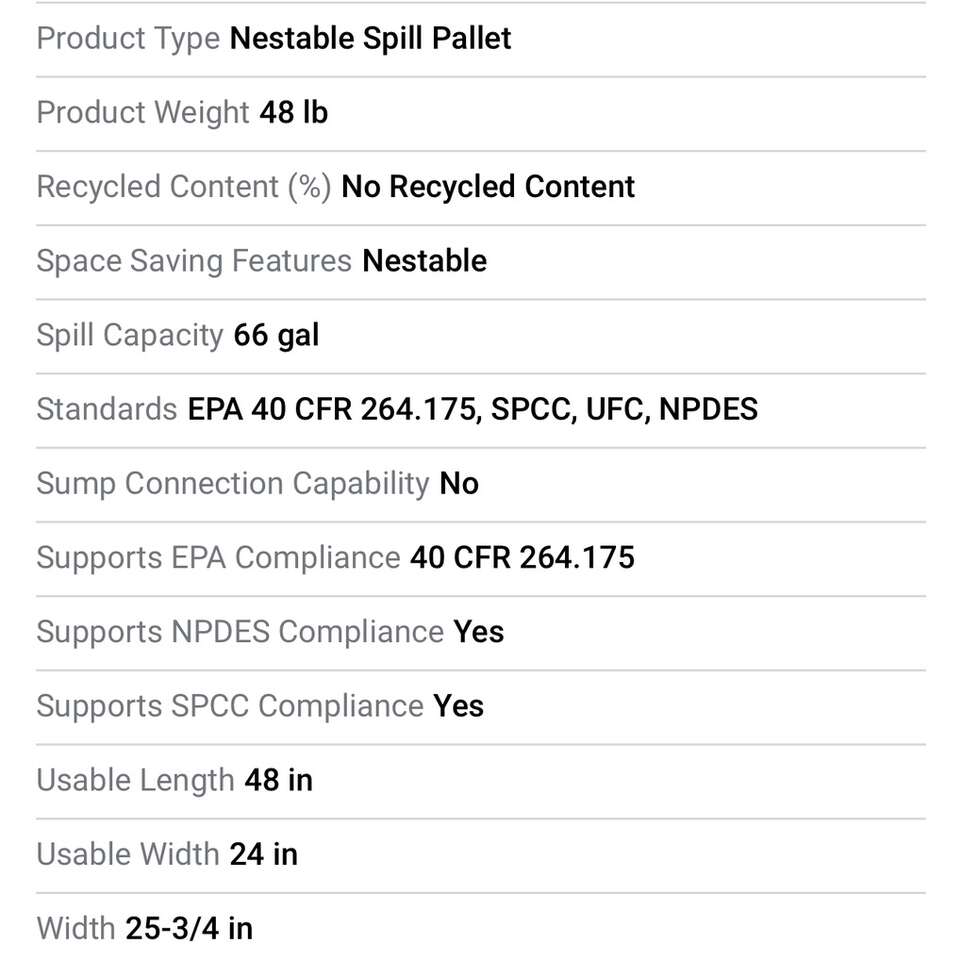962x960 pixels.
Task: Select the '40 CFR 264.175' EPA compliance value
Action: click(x=522, y=557)
